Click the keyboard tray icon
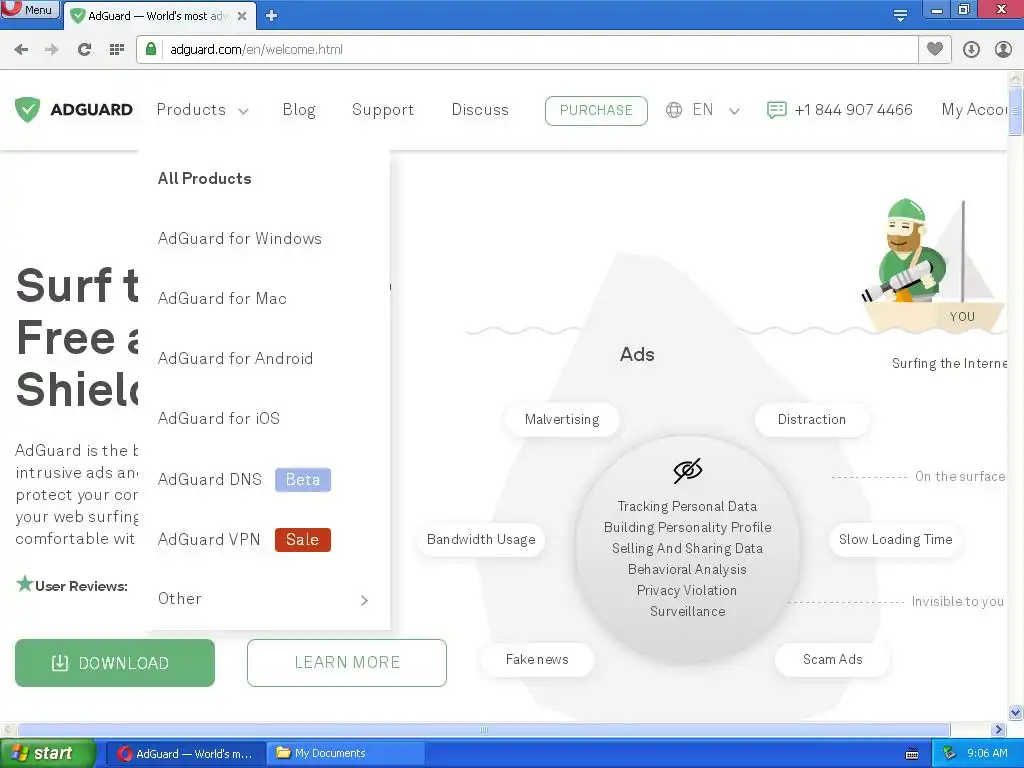 912,754
